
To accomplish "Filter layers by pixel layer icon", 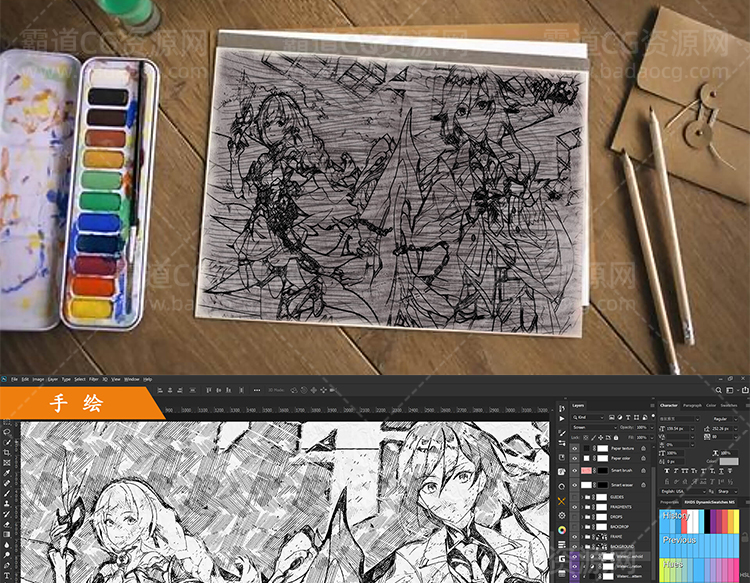I will (612, 418).
